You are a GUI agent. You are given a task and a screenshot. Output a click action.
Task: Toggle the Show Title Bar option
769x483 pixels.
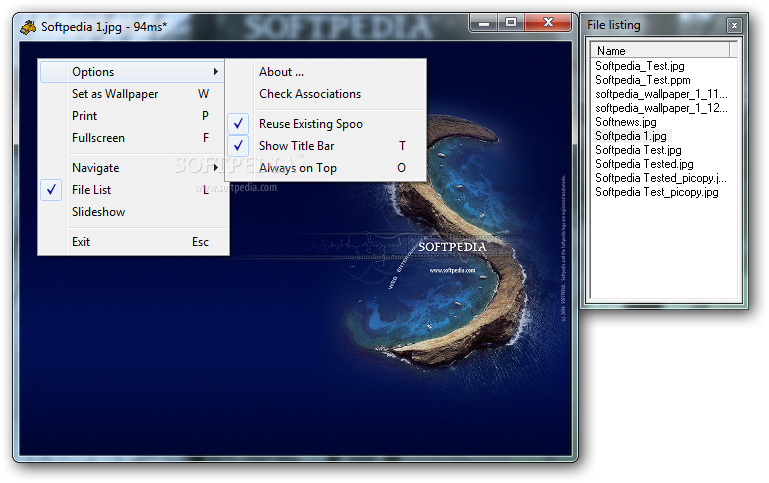(x=326, y=146)
